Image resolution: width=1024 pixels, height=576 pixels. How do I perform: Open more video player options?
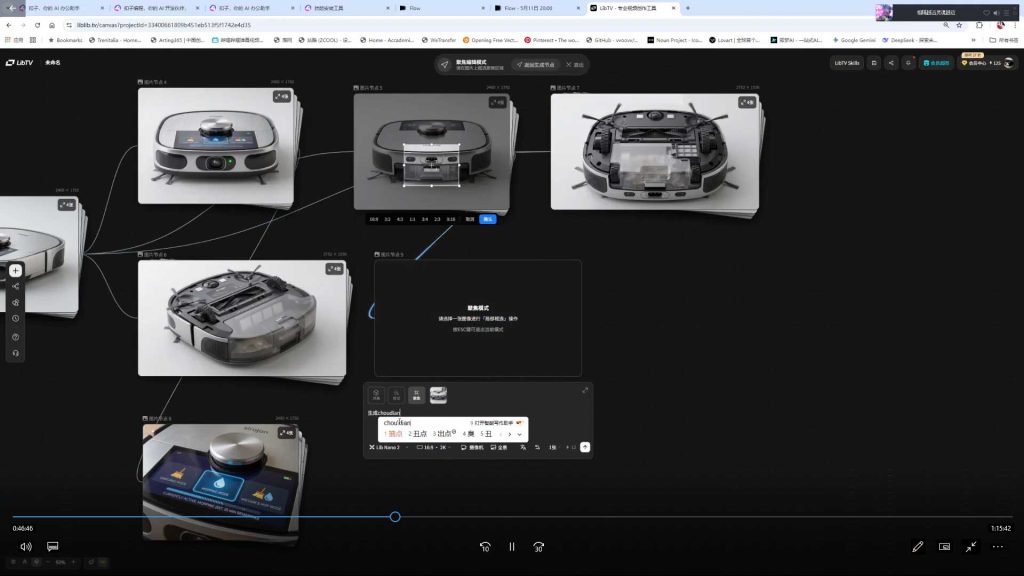point(998,547)
